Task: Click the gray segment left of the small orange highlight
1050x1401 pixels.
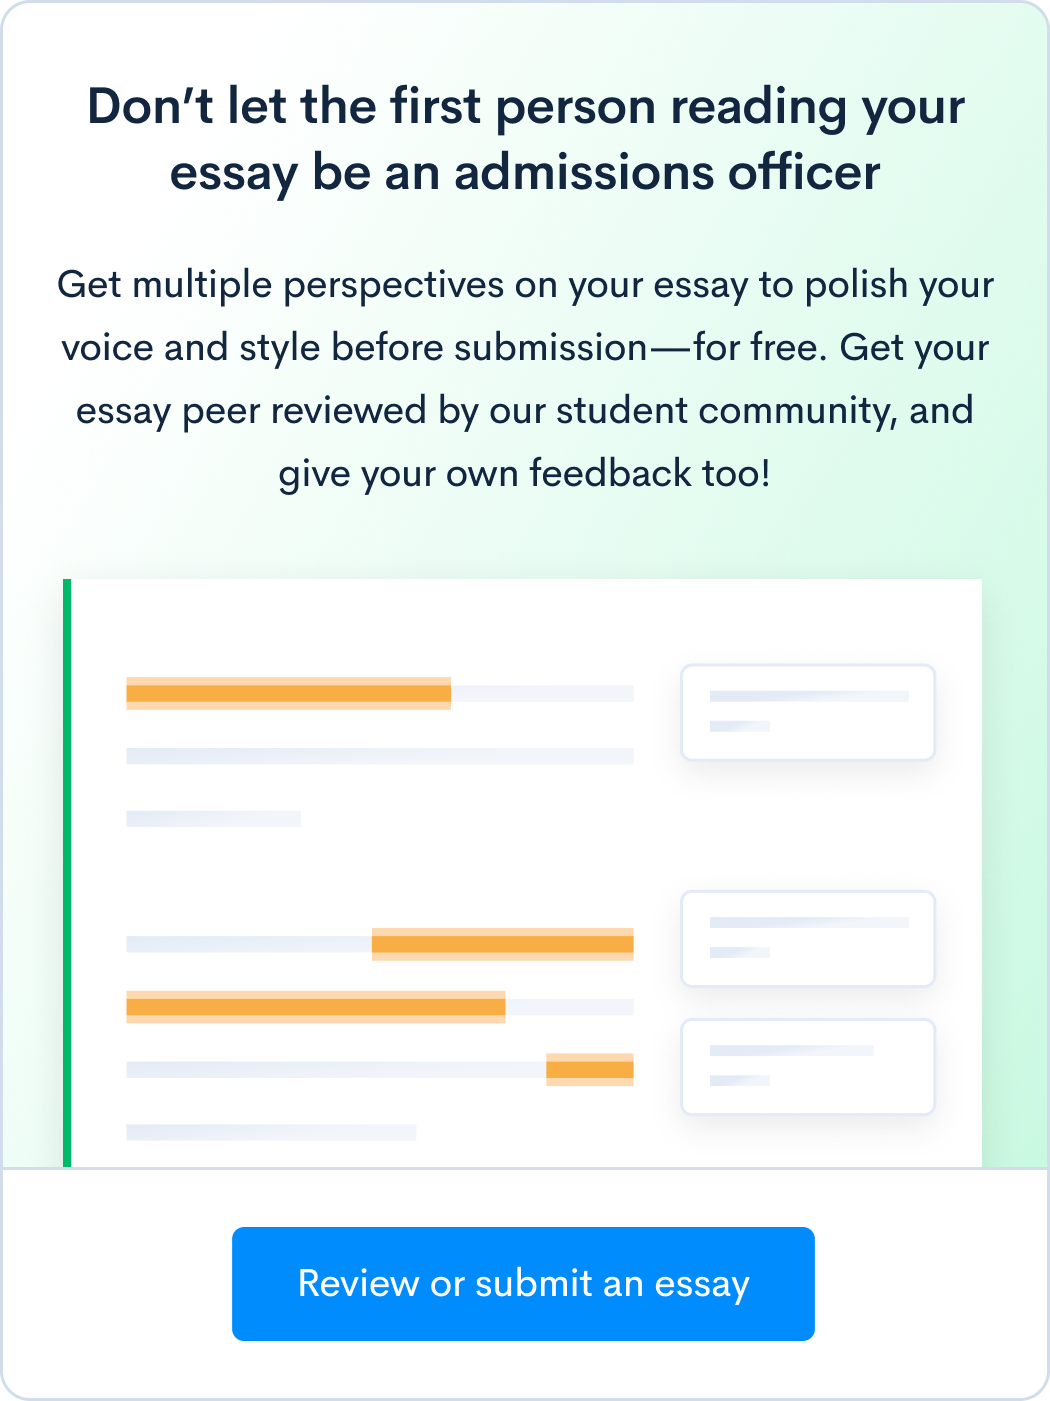Action: pos(336,1069)
